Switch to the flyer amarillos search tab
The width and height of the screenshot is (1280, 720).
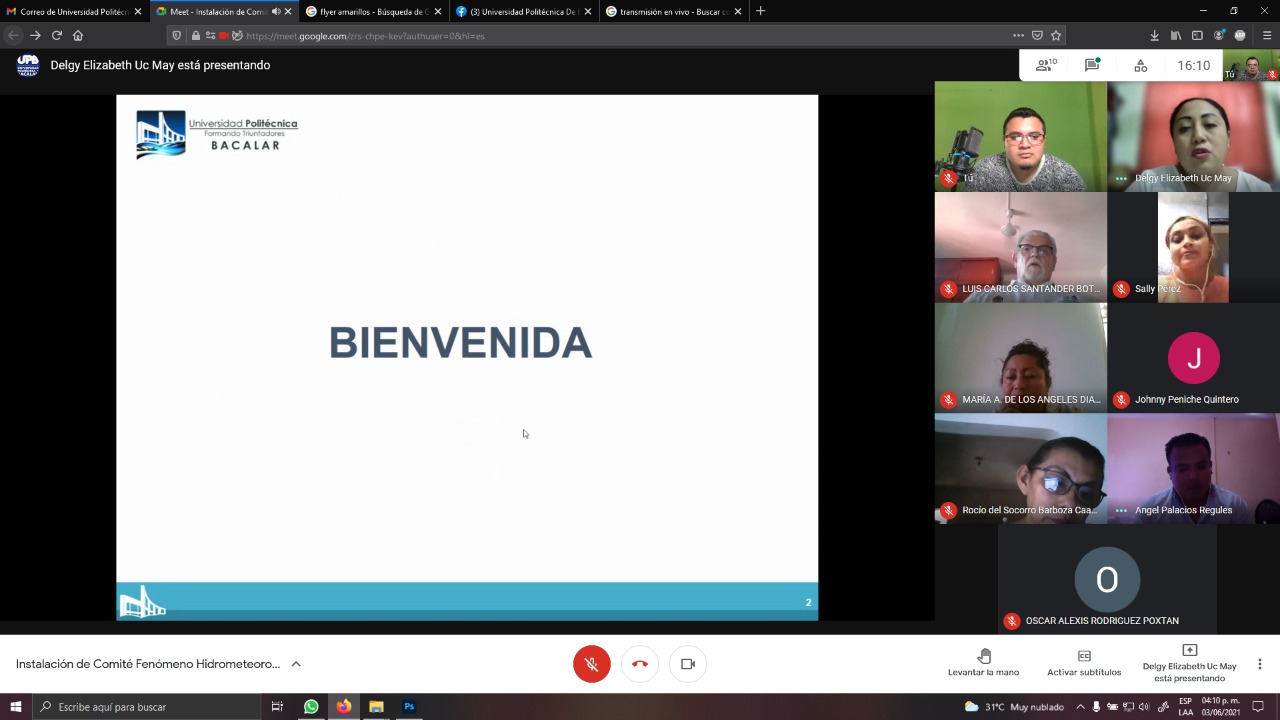point(374,11)
